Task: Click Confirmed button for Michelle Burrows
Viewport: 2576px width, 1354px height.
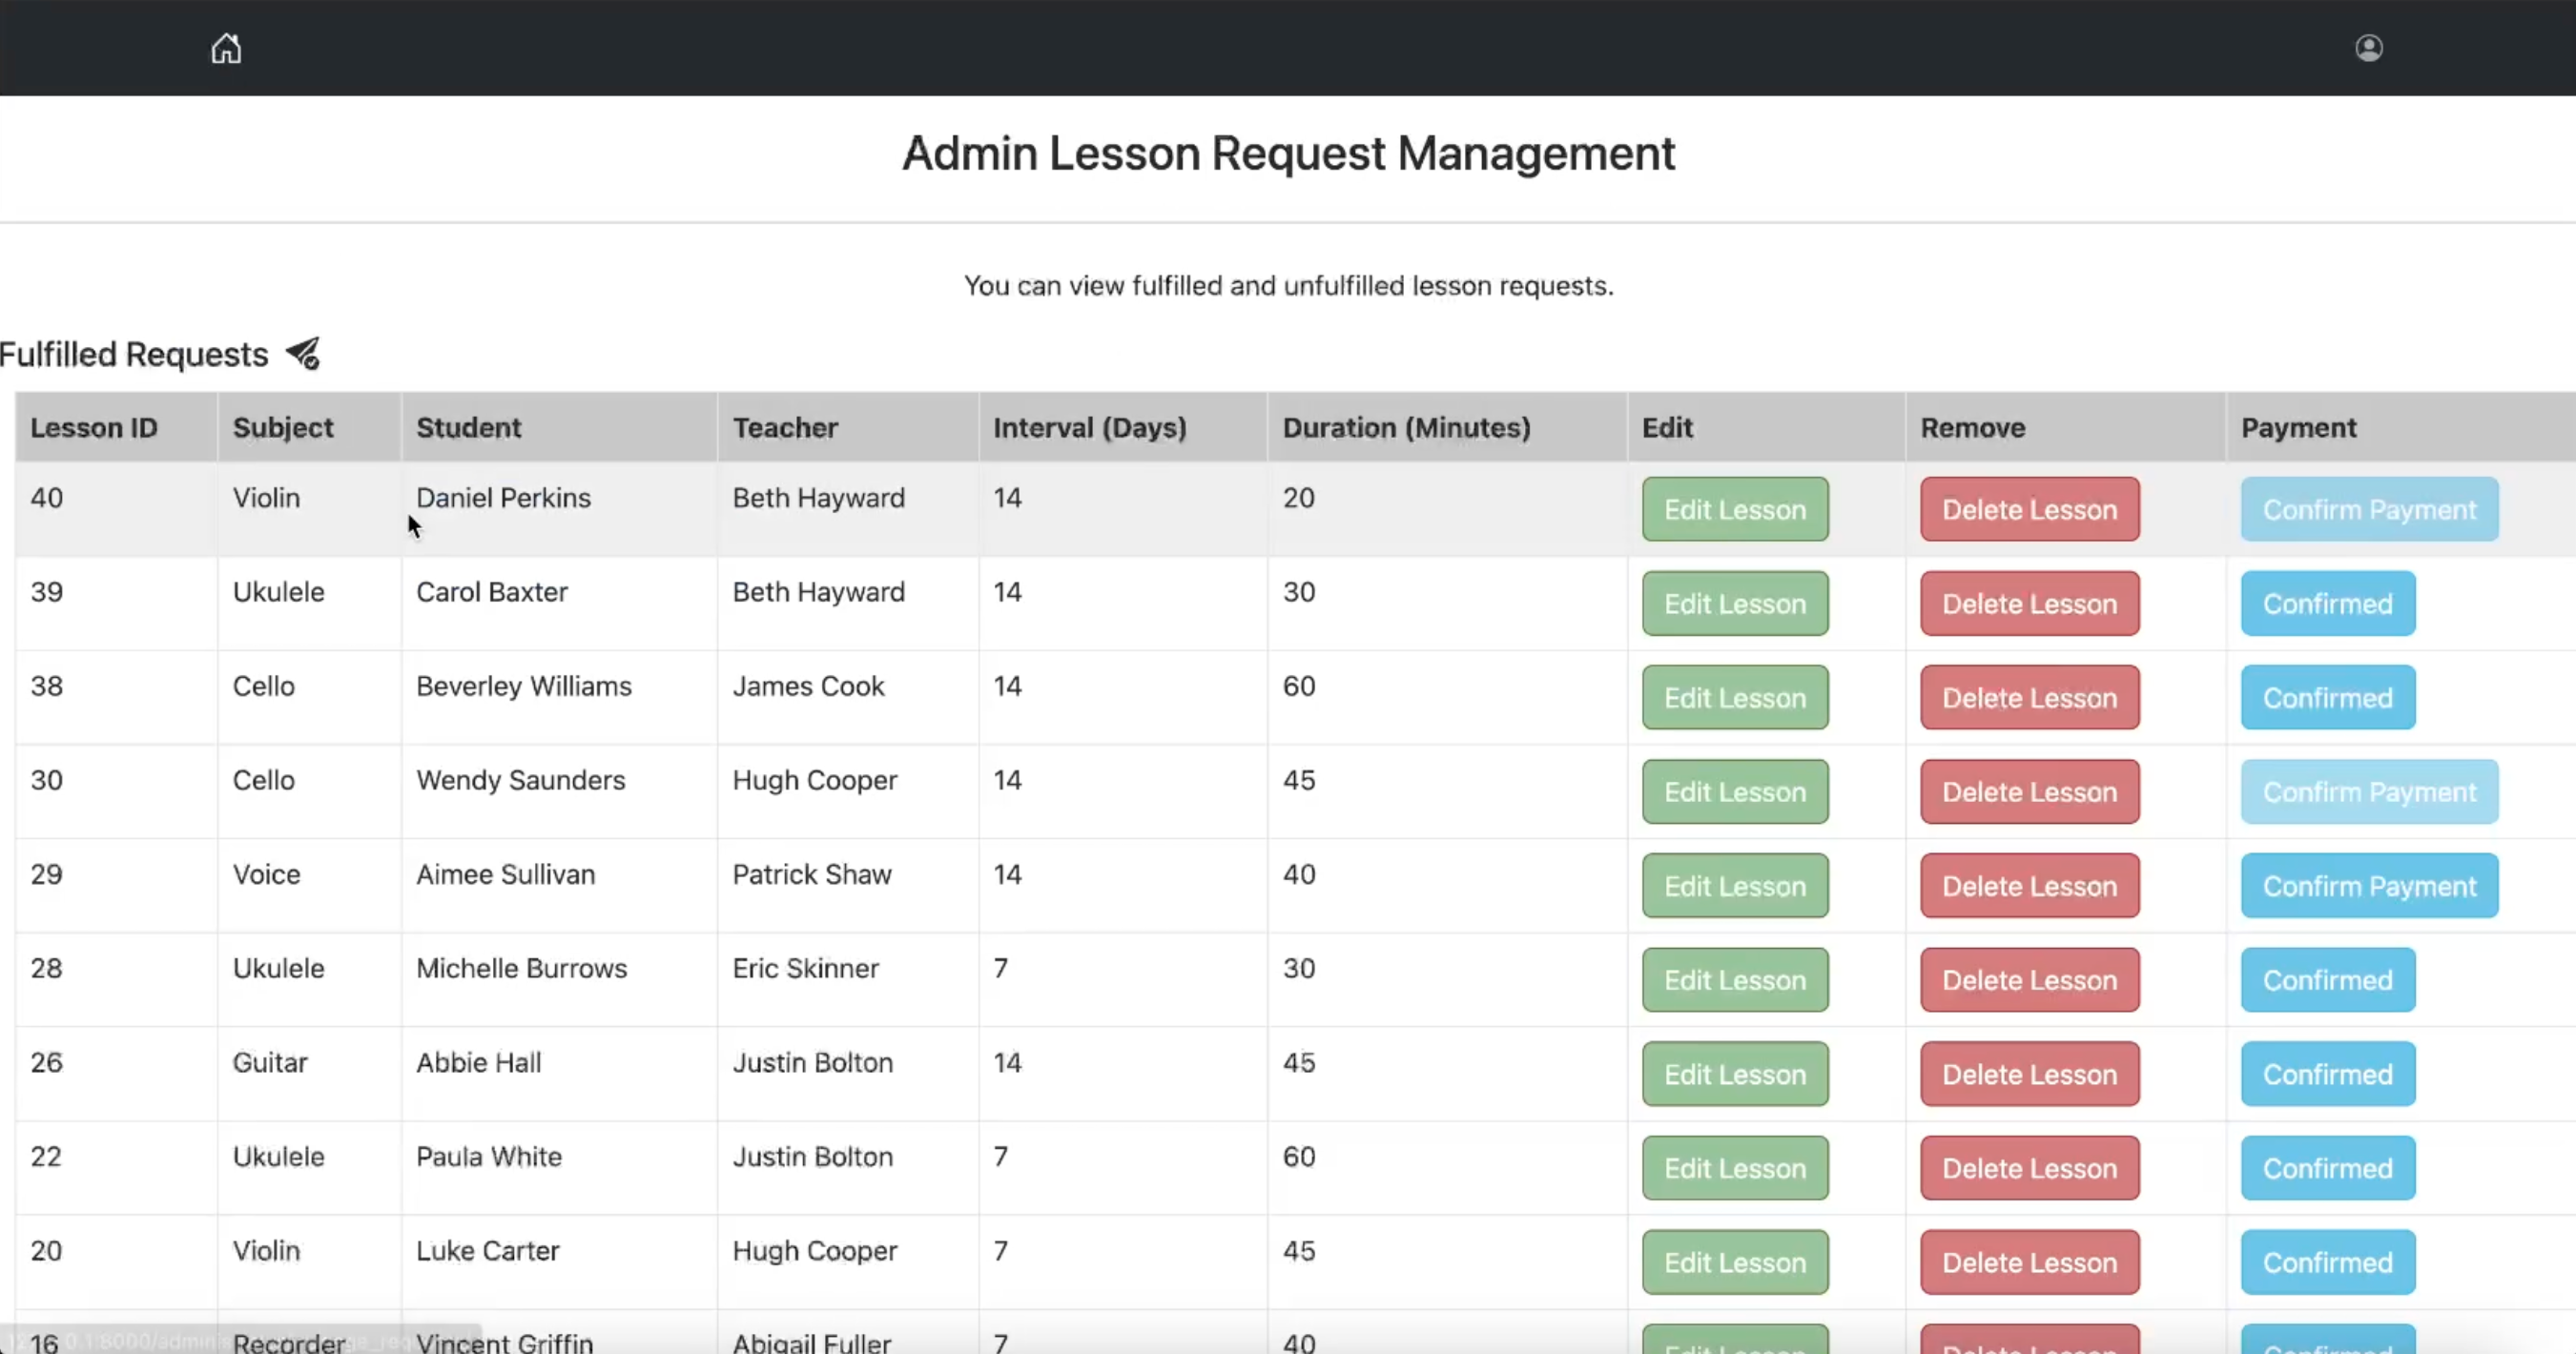Action: [x=2327, y=980]
